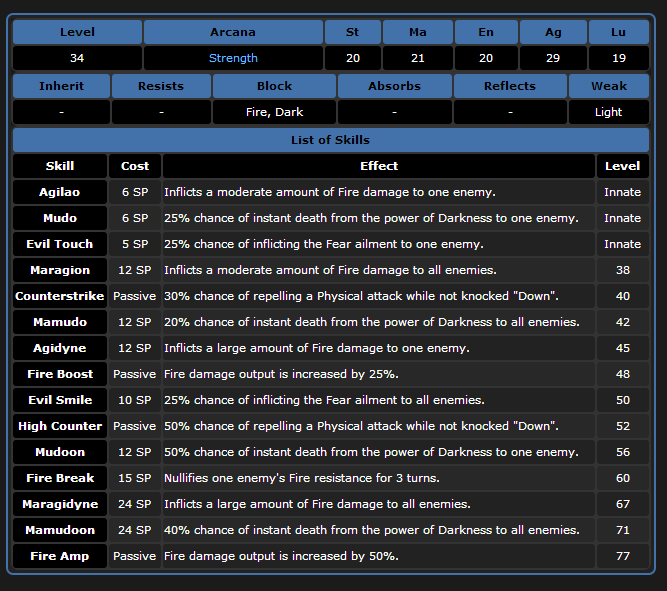Select the Mudoon skill name

pyautogui.click(x=60, y=452)
